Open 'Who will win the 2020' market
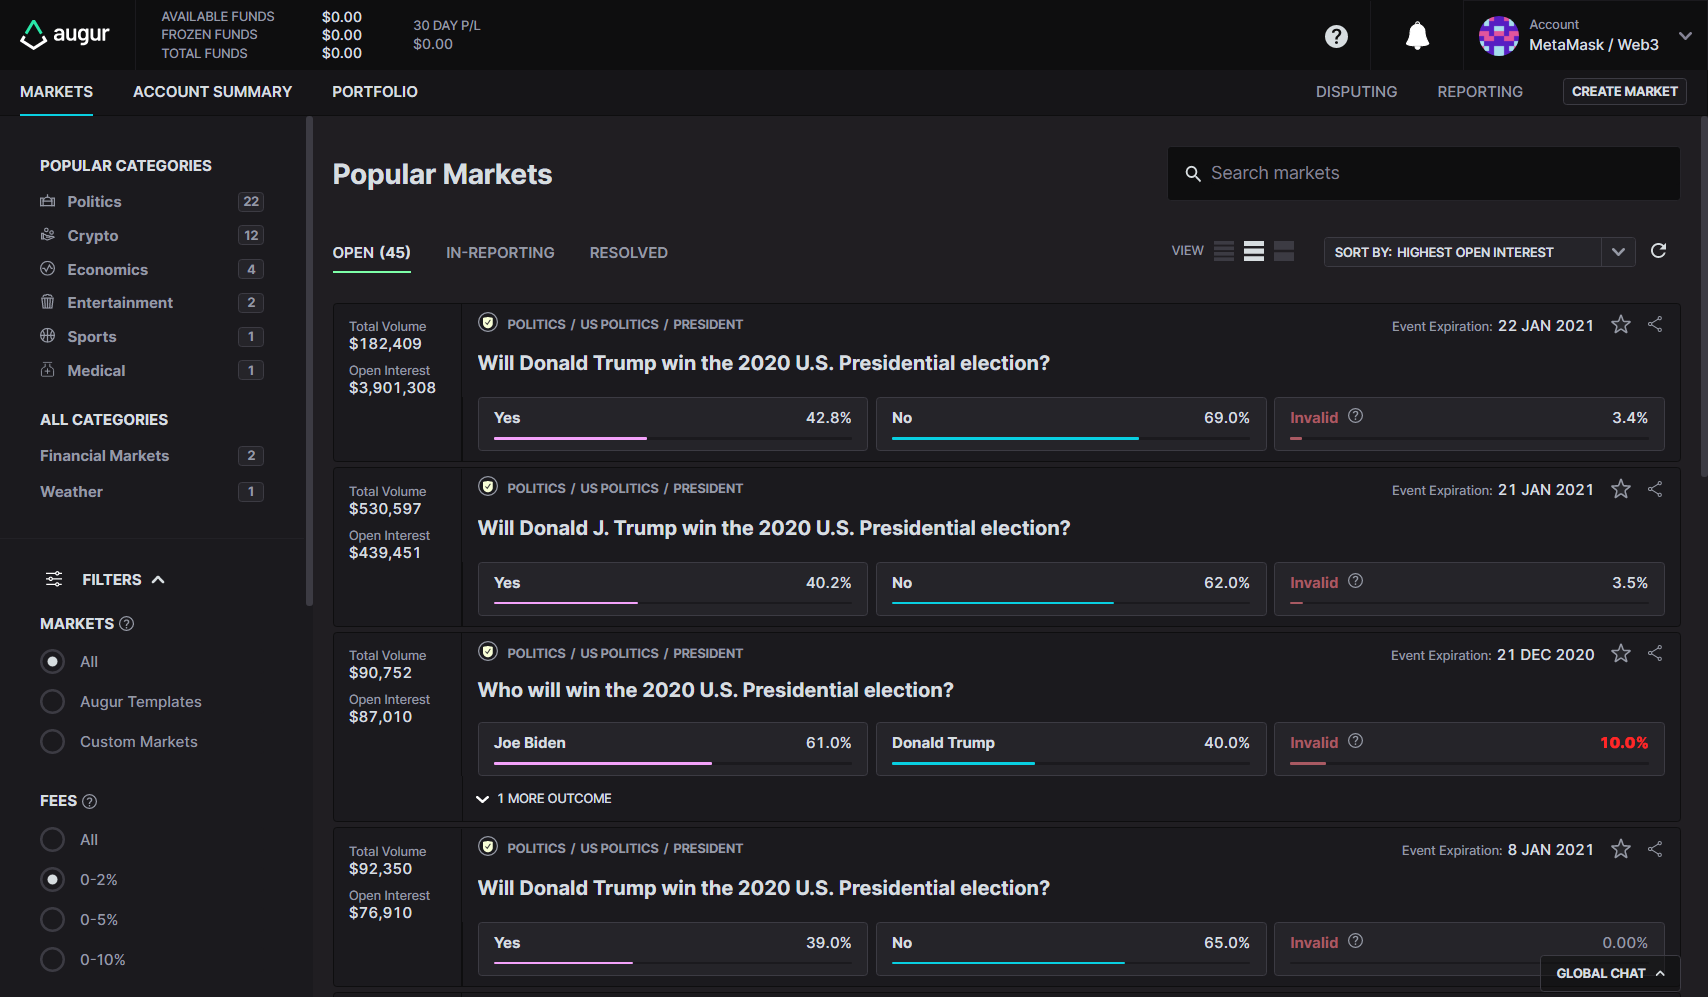This screenshot has height=997, width=1708. tap(715, 690)
